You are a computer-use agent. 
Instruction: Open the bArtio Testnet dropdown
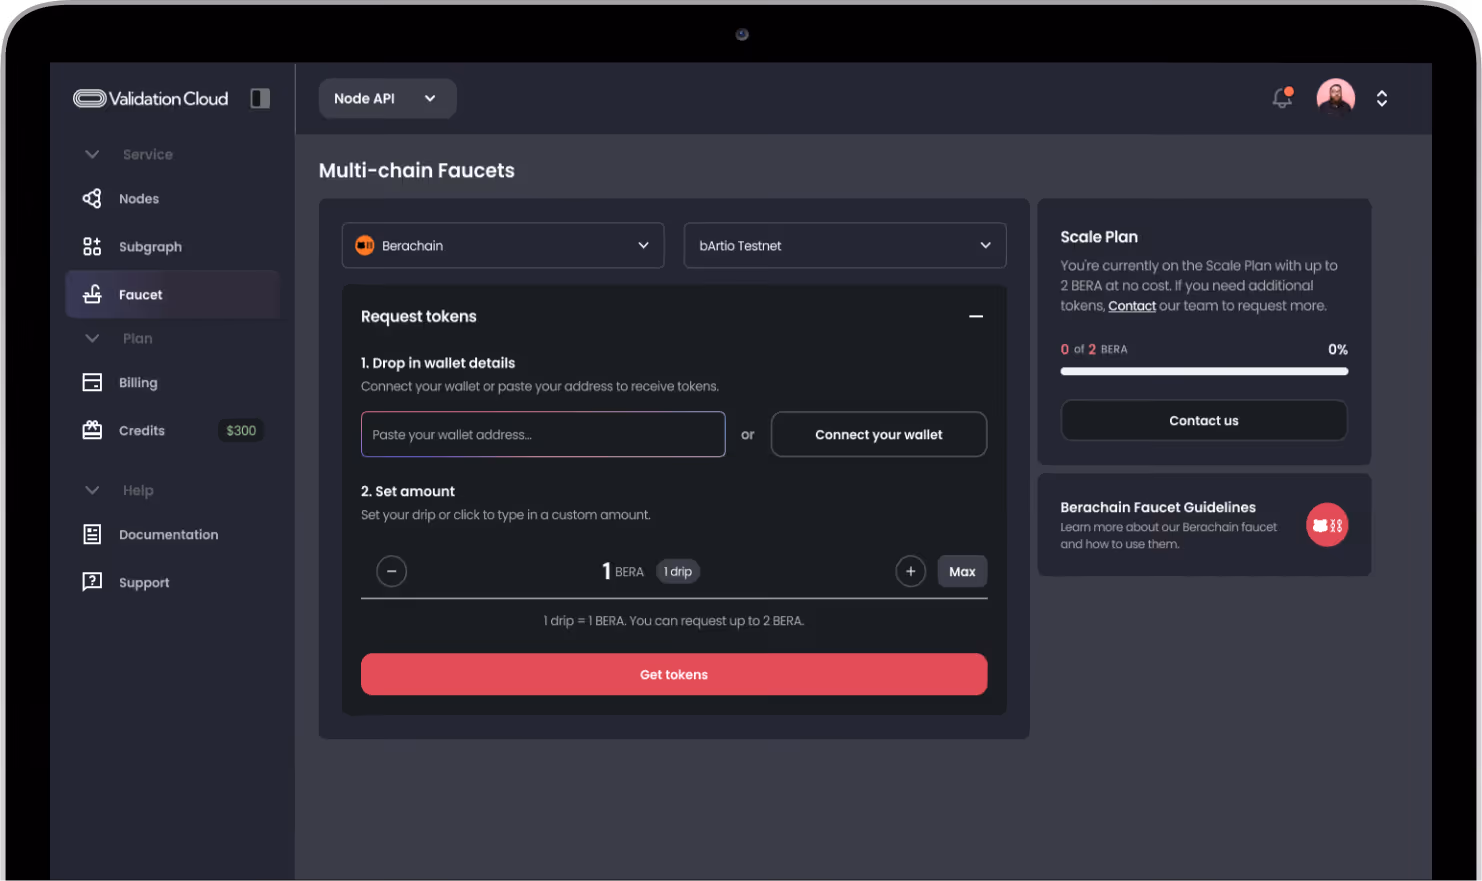point(845,245)
